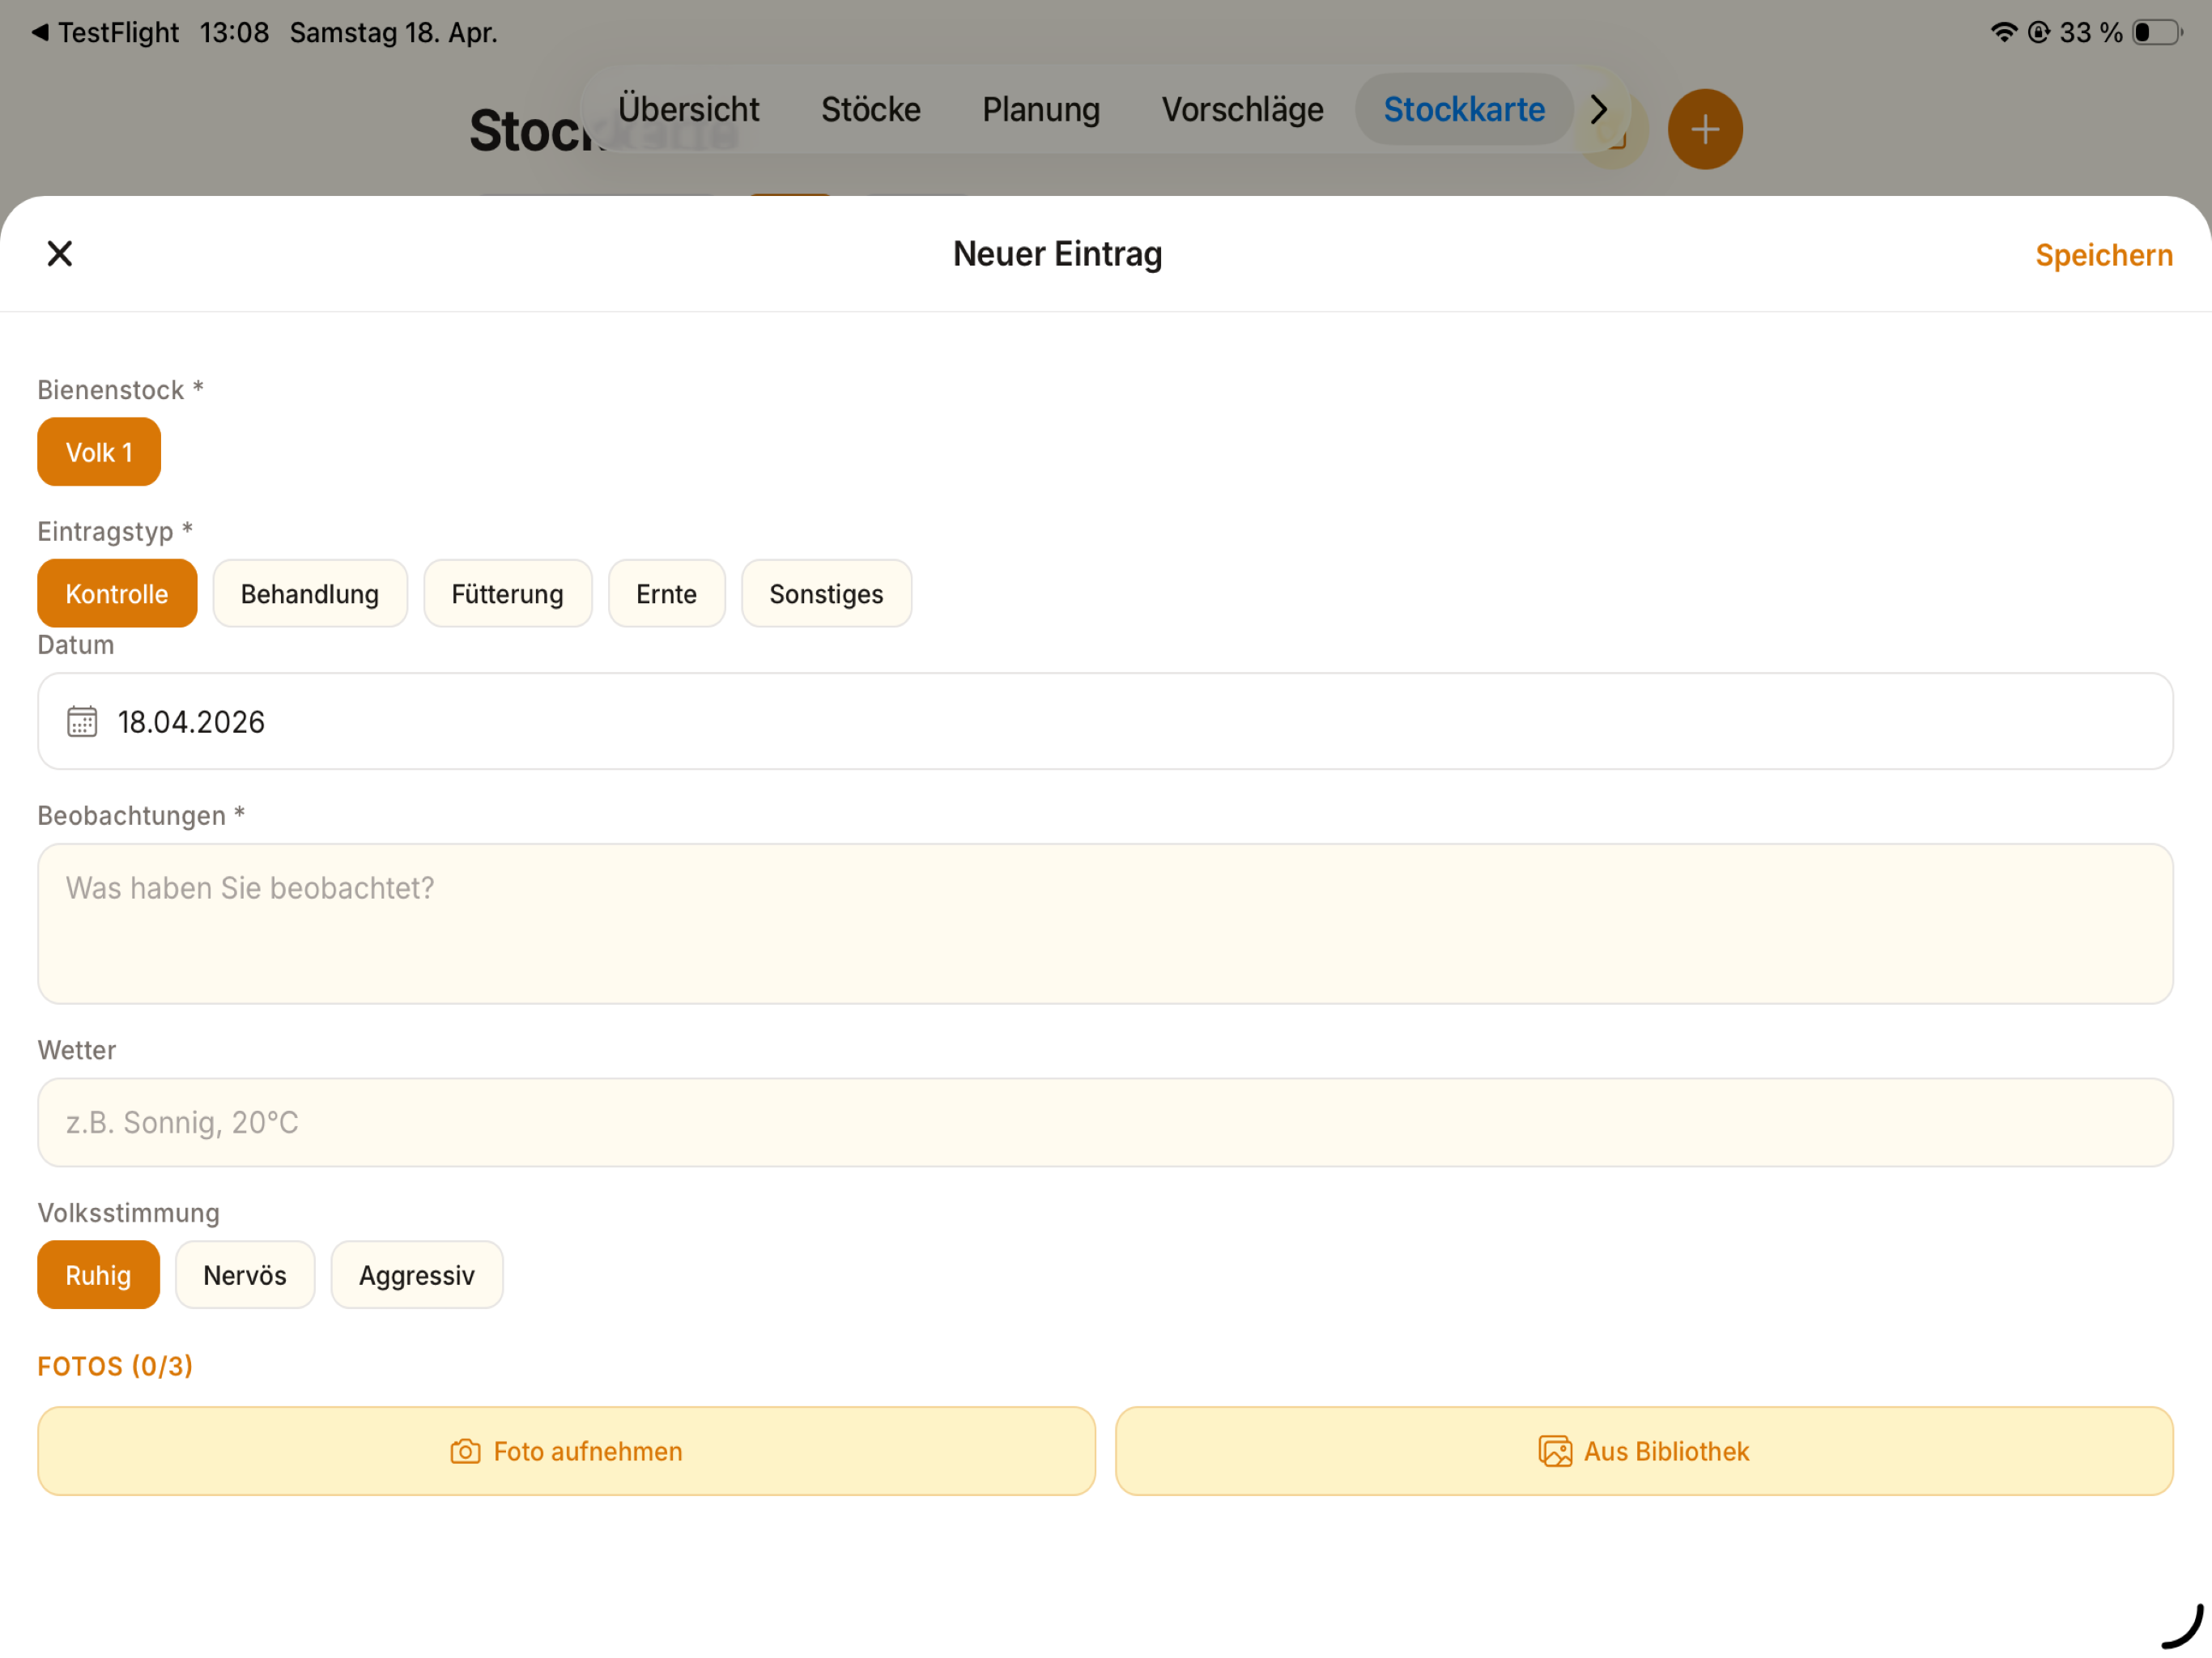Focus the Wetter input field
This screenshot has width=2212, height=1658.
1105,1122
